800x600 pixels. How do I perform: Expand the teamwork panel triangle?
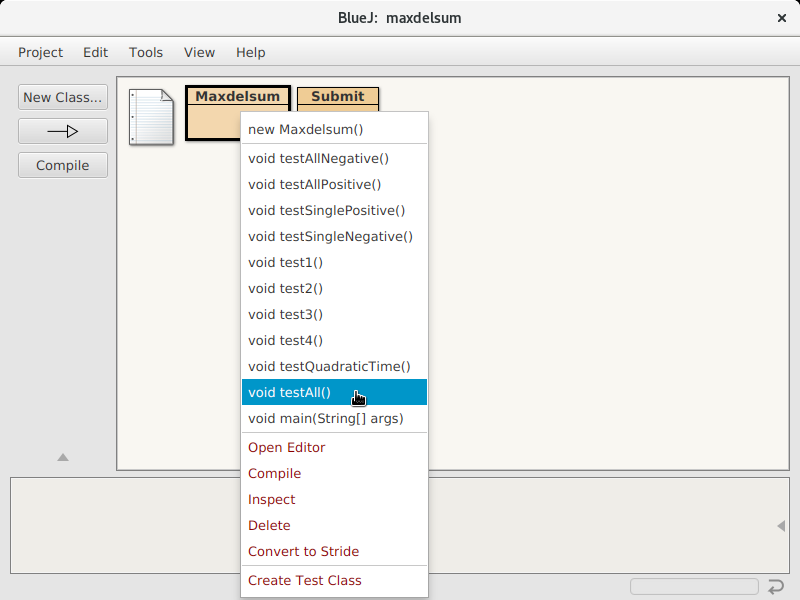[x=63, y=457]
